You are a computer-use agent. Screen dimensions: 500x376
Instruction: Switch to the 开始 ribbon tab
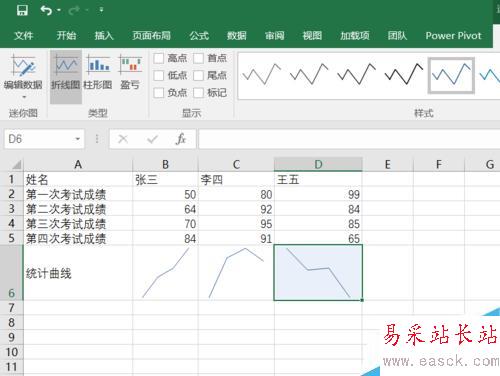point(66,35)
